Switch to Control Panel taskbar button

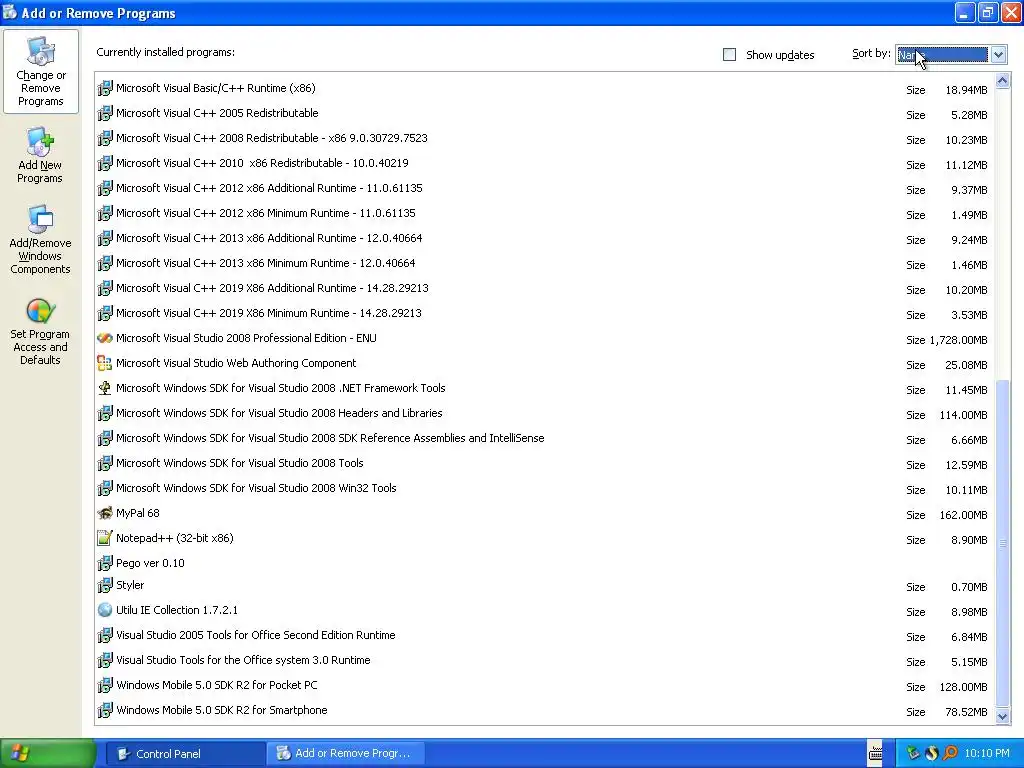pos(185,754)
